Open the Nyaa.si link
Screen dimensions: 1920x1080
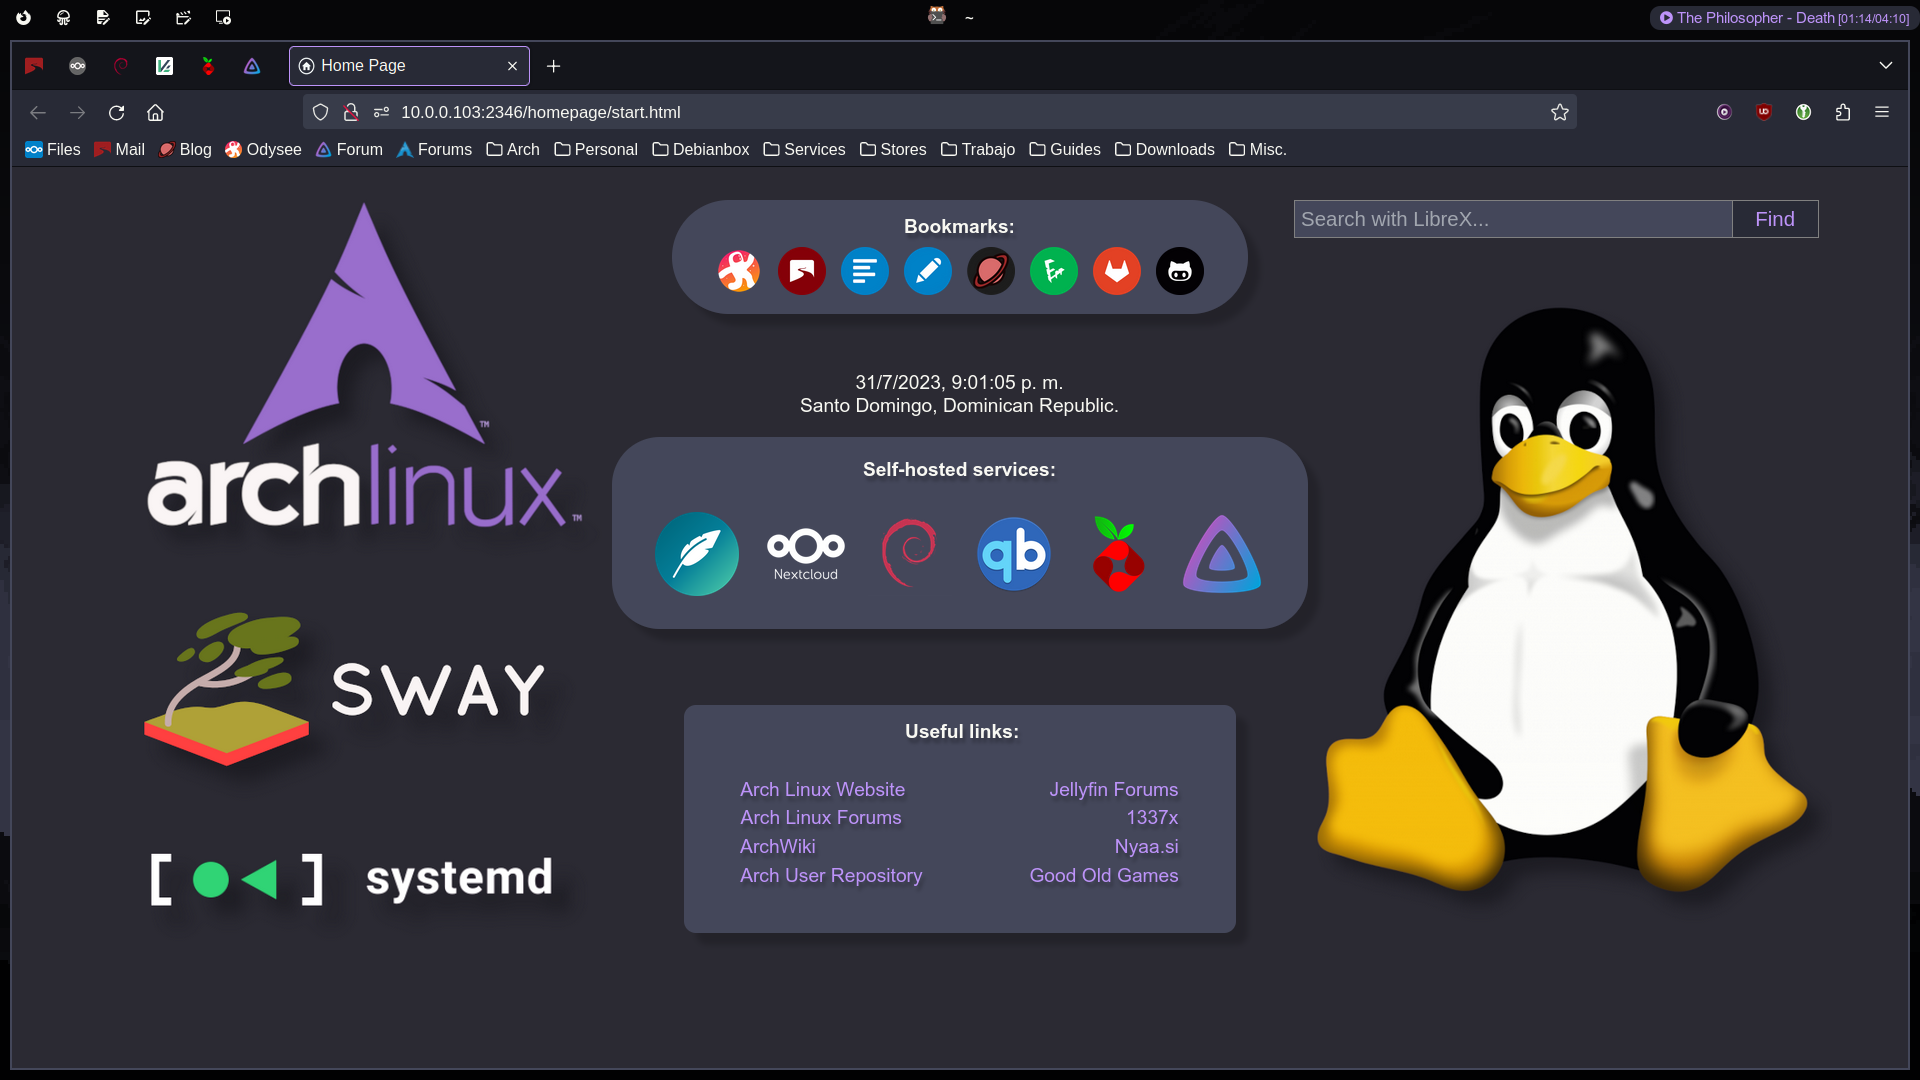(1146, 846)
